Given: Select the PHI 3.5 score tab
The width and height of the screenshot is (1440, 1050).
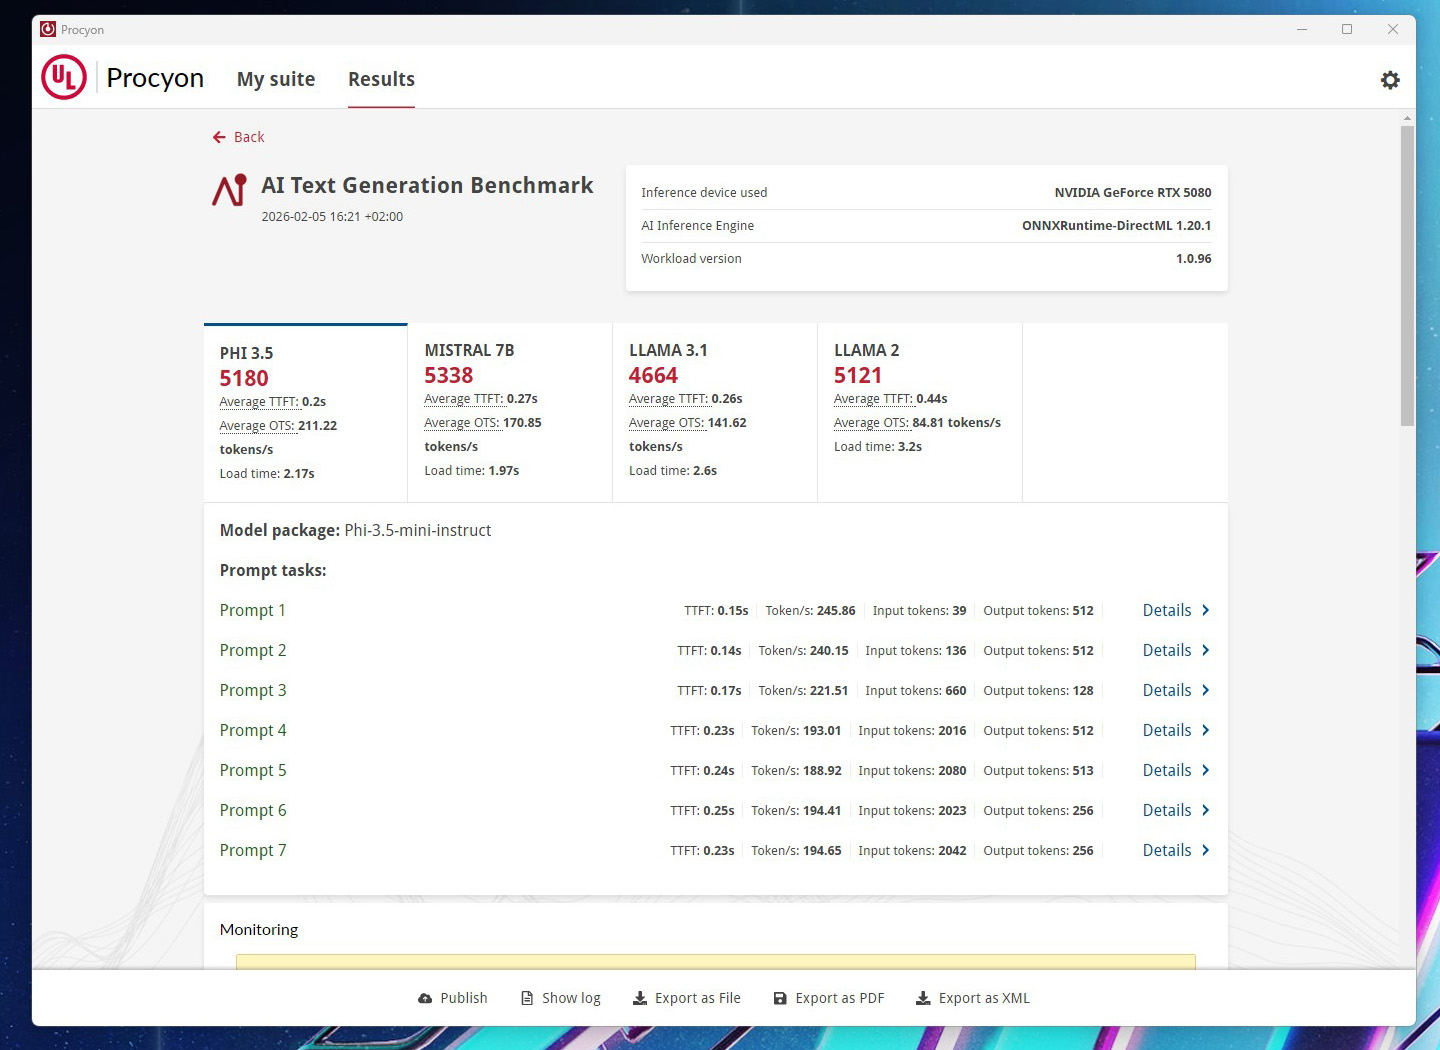Looking at the screenshot, I should point(305,412).
